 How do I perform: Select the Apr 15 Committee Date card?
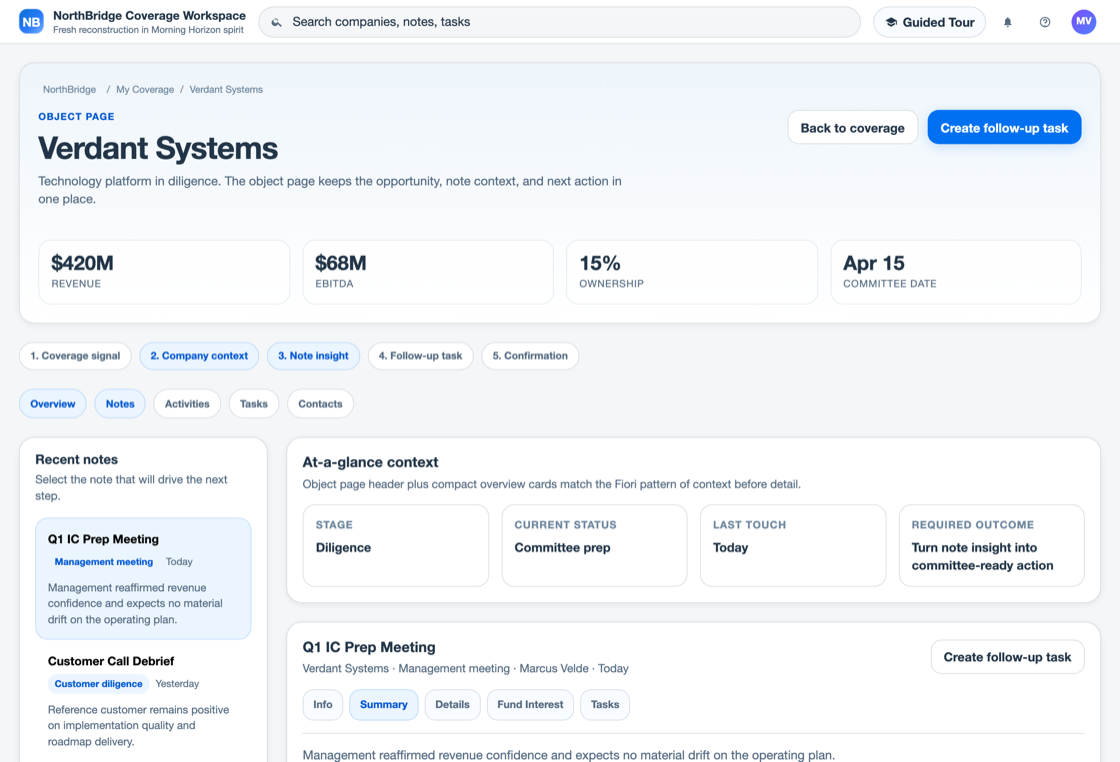click(x=956, y=272)
